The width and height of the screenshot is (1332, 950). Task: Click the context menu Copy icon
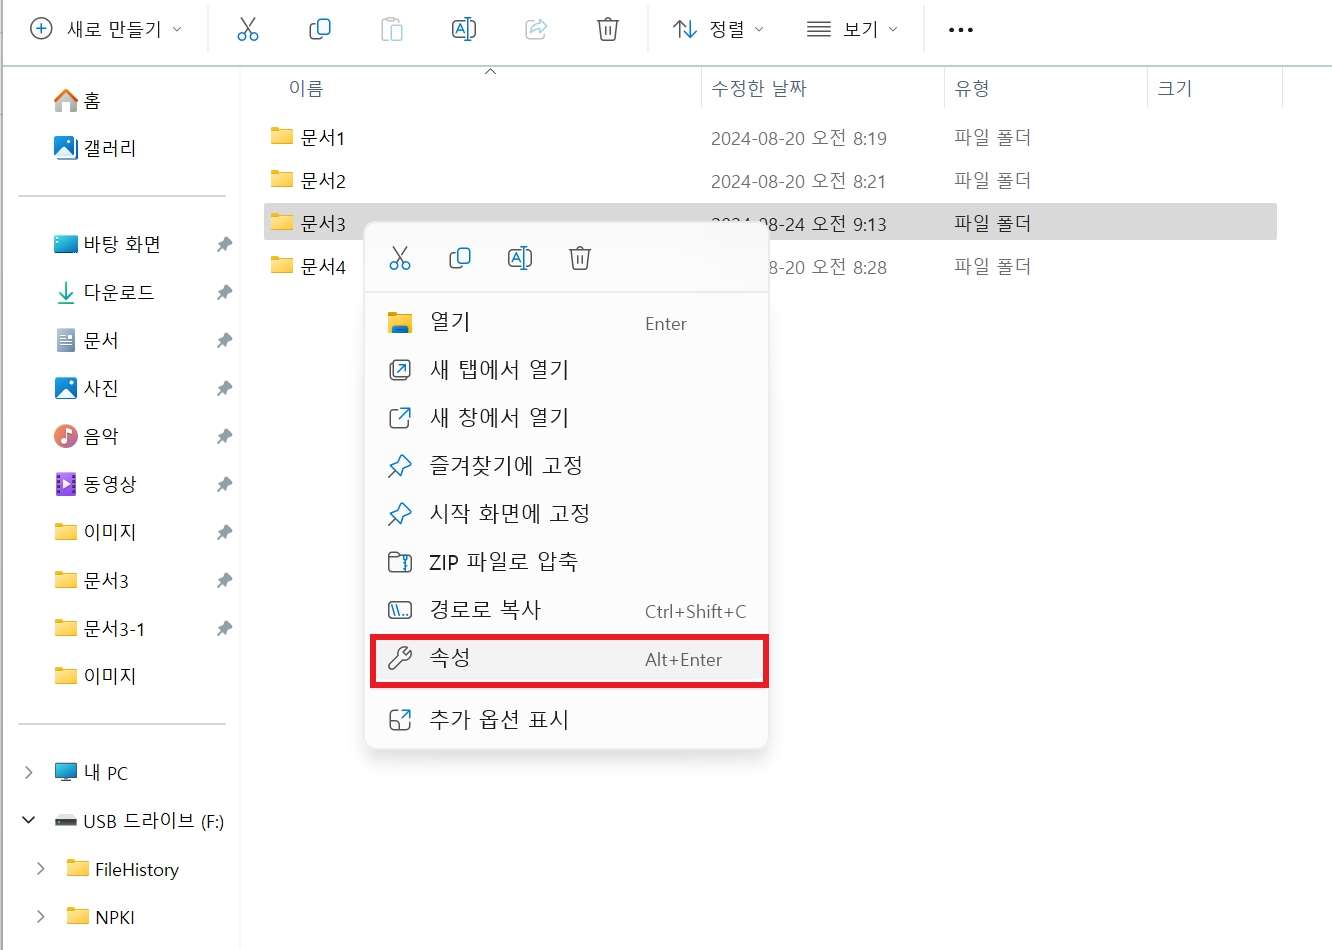pyautogui.click(x=460, y=259)
